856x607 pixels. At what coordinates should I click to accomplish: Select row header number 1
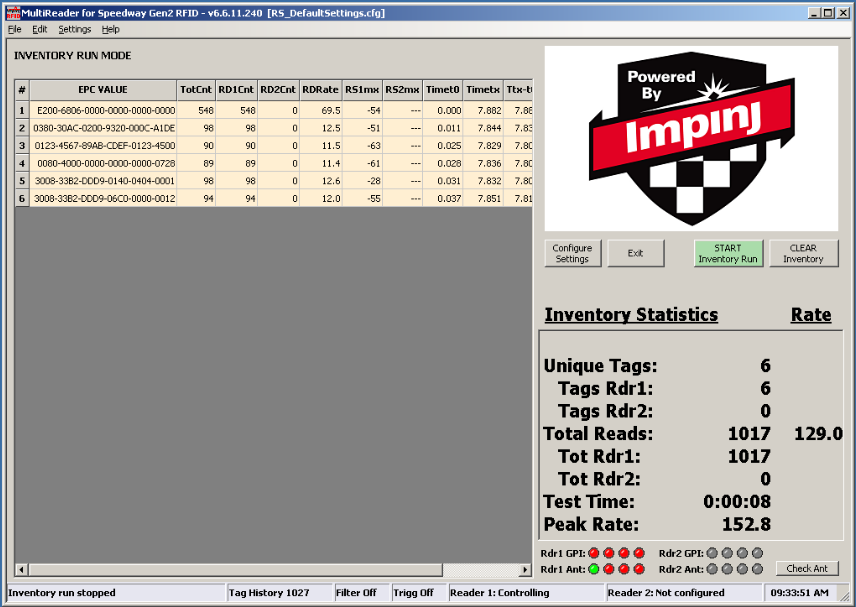coord(22,110)
